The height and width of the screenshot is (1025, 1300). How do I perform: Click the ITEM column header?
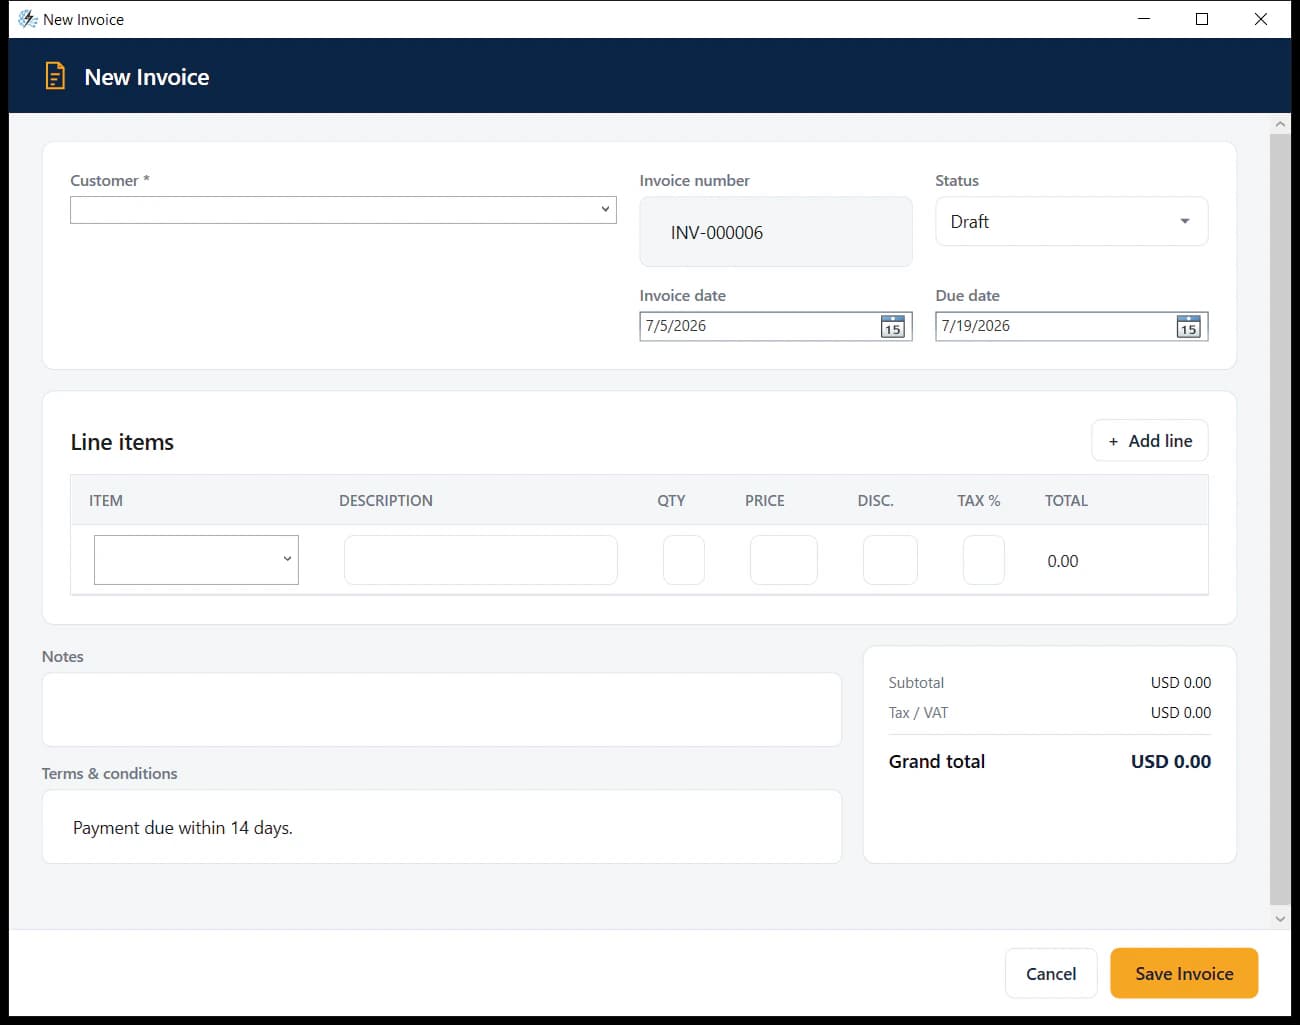[x=106, y=500]
